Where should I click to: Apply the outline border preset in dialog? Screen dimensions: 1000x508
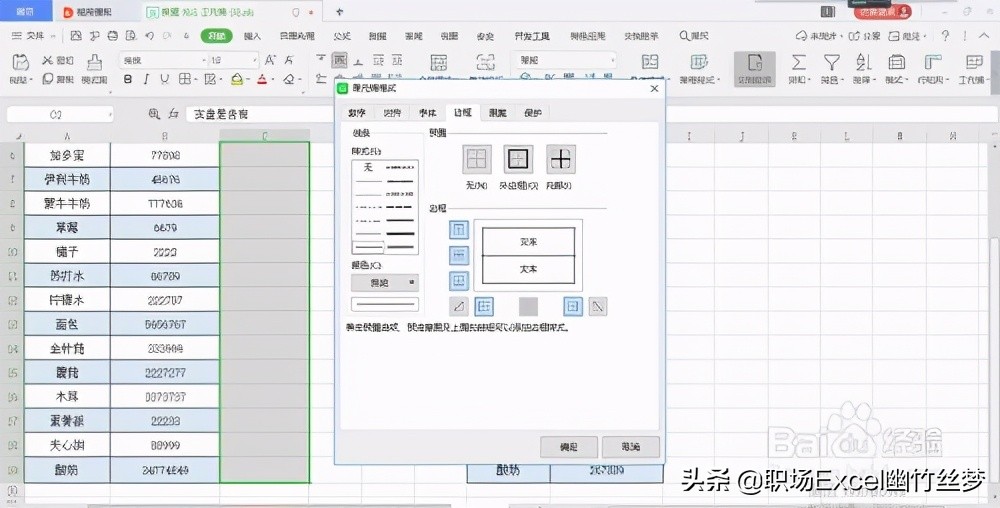(518, 159)
